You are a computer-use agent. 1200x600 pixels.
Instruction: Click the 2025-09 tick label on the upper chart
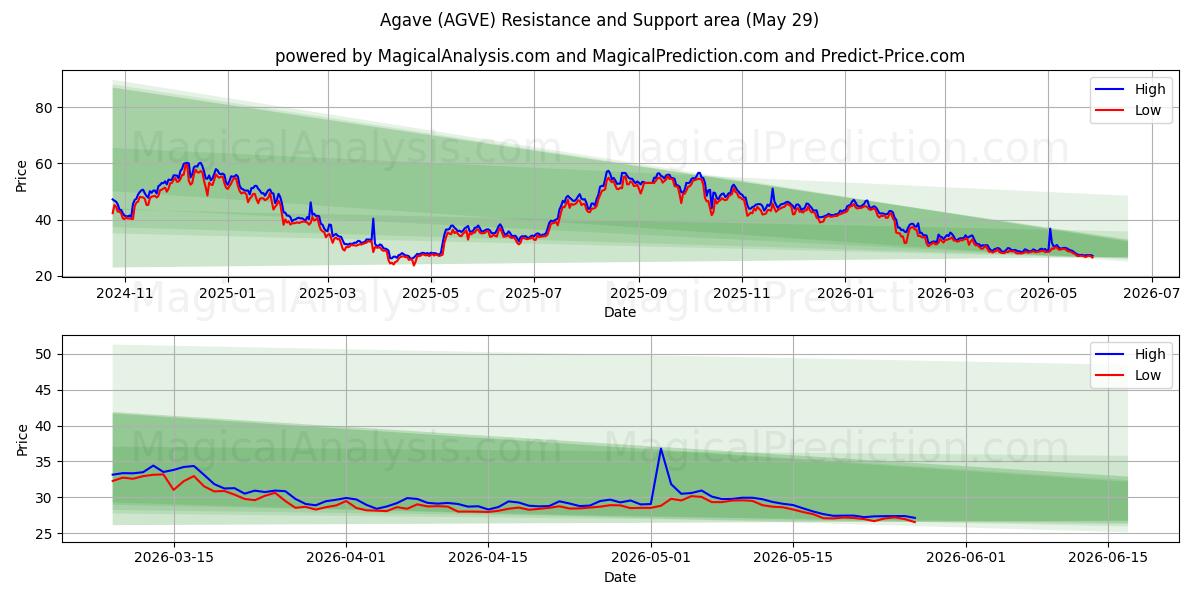(x=638, y=294)
